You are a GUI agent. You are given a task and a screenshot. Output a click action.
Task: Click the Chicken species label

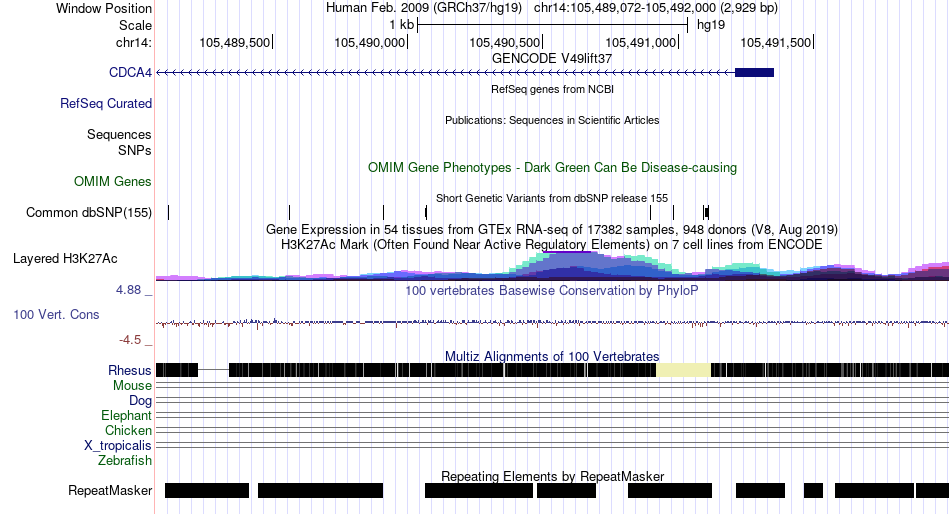[x=128, y=430]
